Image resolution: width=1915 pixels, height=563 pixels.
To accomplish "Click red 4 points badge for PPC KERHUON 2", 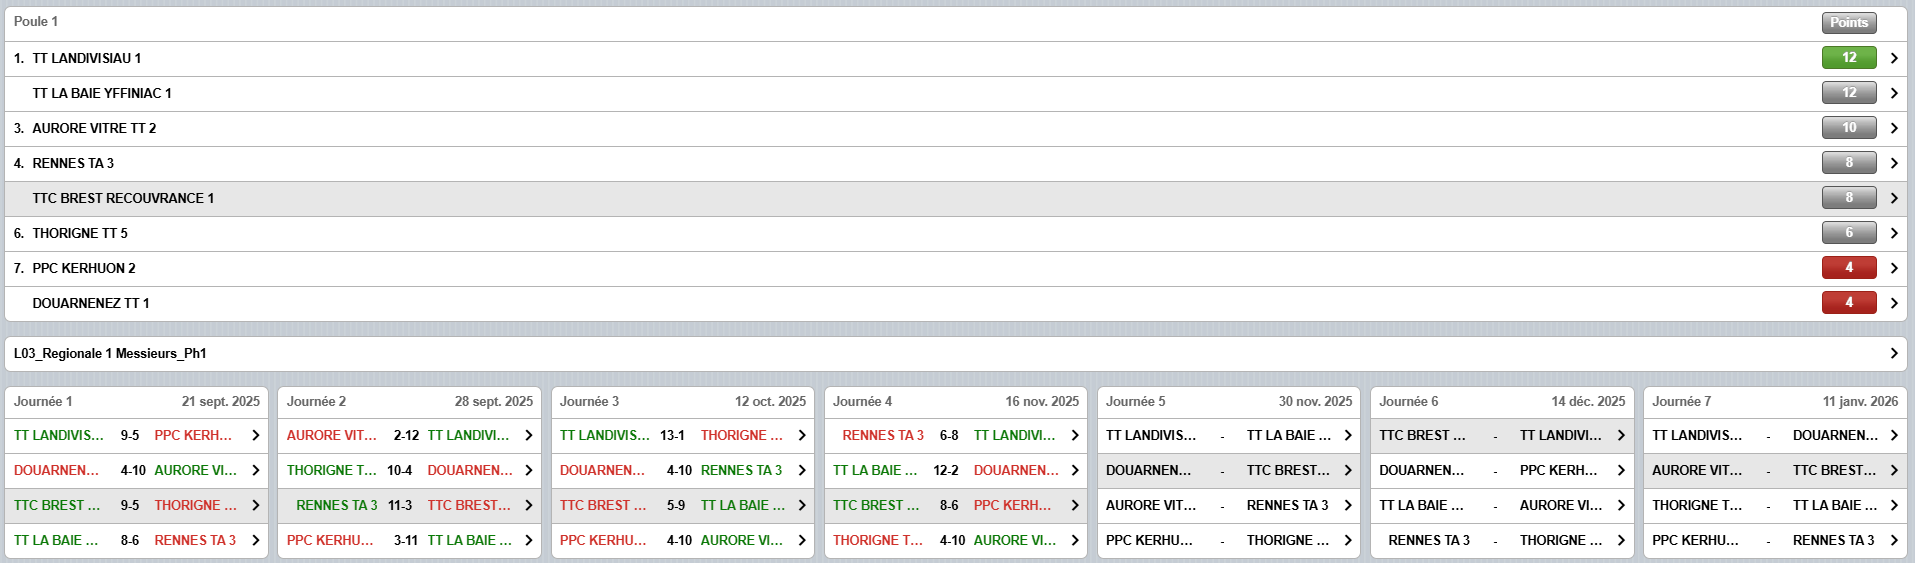I will point(1848,268).
